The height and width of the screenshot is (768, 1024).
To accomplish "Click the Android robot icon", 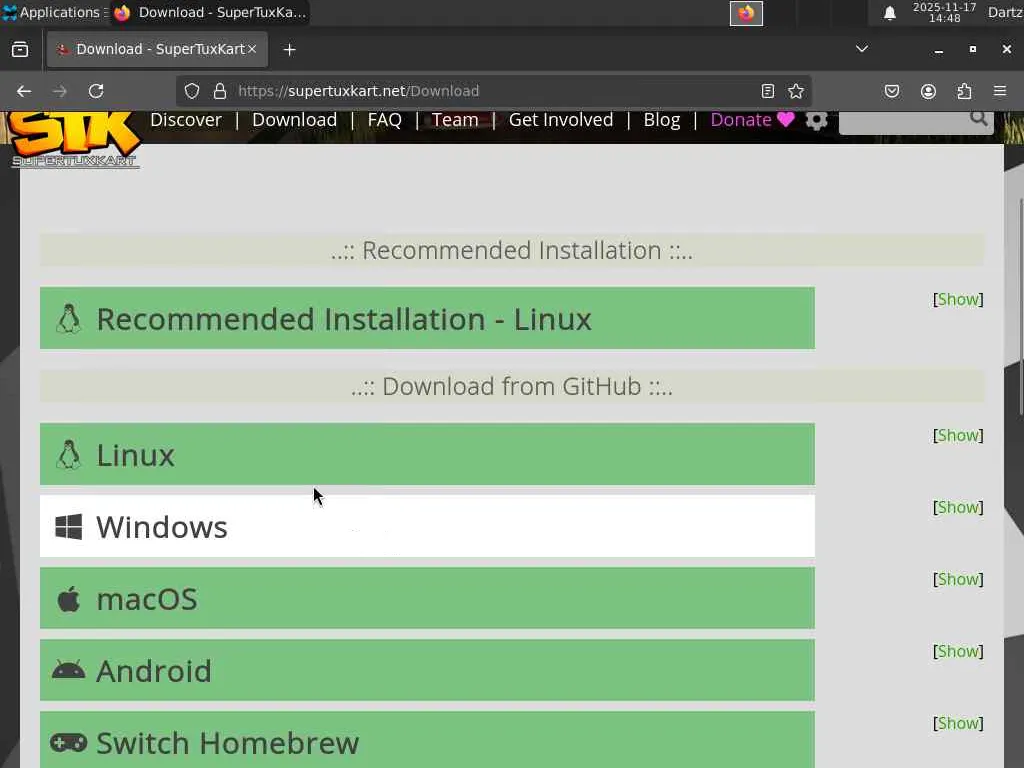I will [x=69, y=670].
